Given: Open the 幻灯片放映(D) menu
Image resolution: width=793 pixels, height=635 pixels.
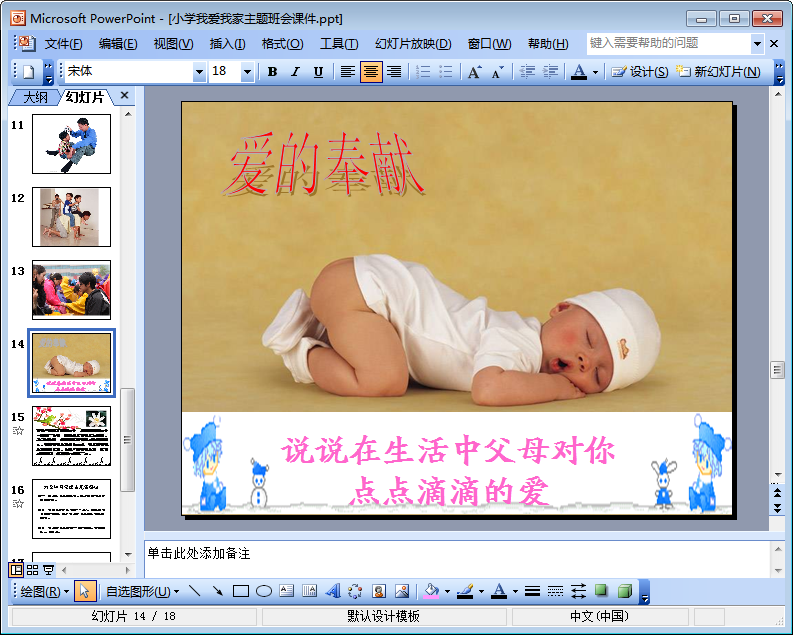Looking at the screenshot, I should (x=413, y=44).
